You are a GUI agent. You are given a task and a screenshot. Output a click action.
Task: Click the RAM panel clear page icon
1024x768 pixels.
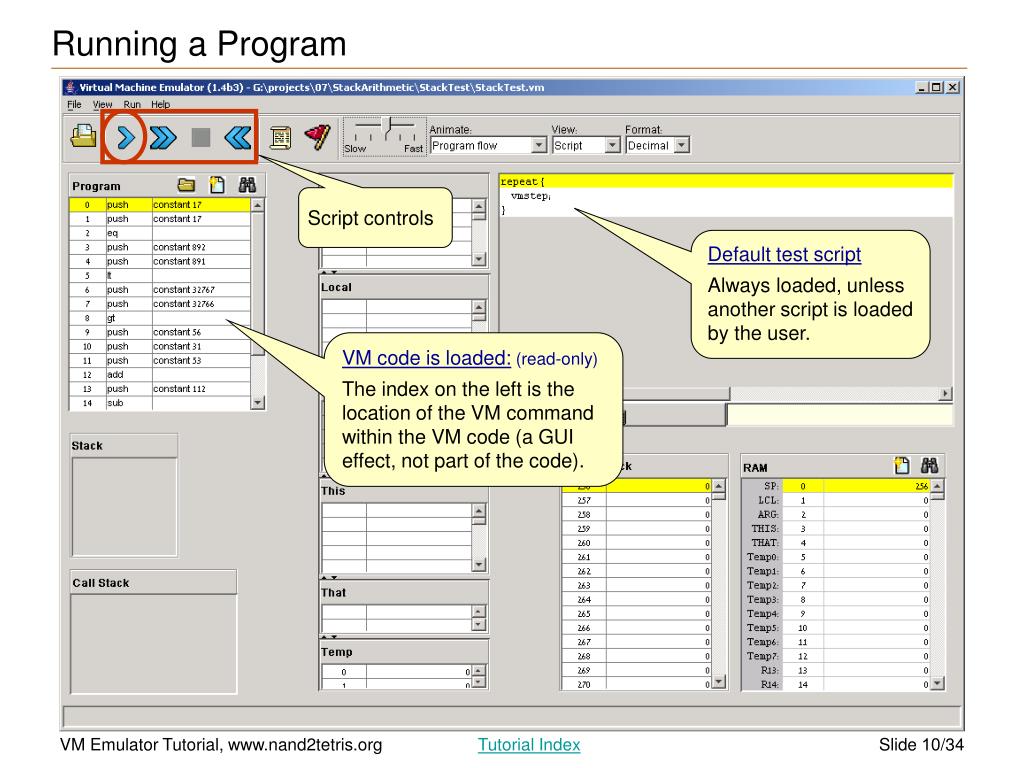point(902,466)
